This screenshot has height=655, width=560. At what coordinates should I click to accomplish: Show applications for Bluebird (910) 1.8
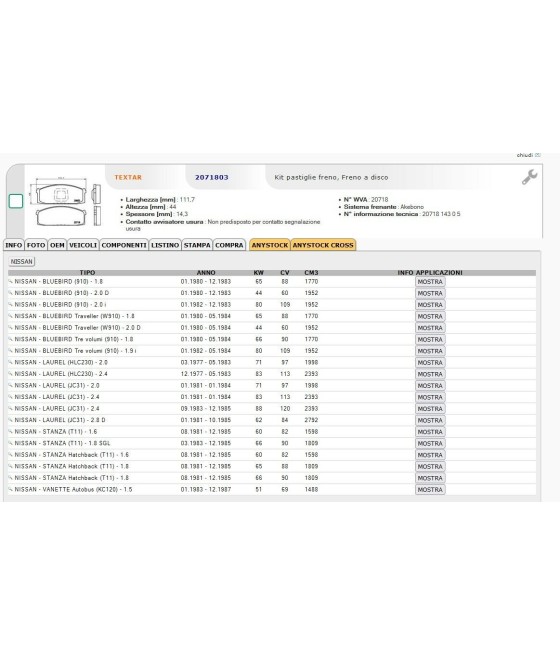tap(430, 282)
